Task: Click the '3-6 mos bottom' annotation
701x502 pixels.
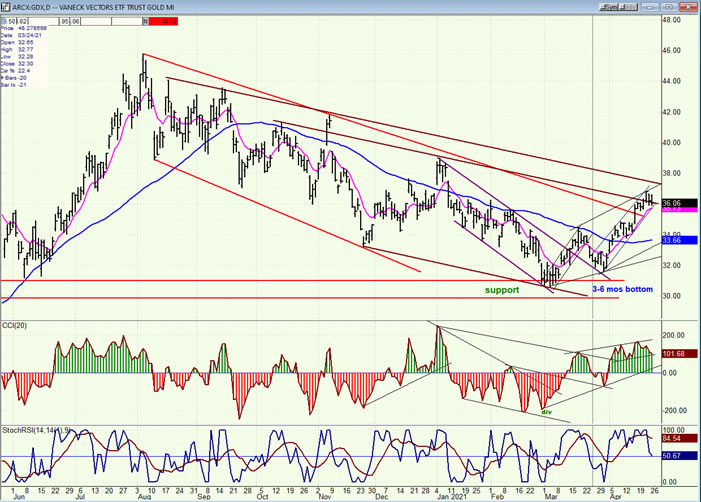Action: (x=622, y=289)
